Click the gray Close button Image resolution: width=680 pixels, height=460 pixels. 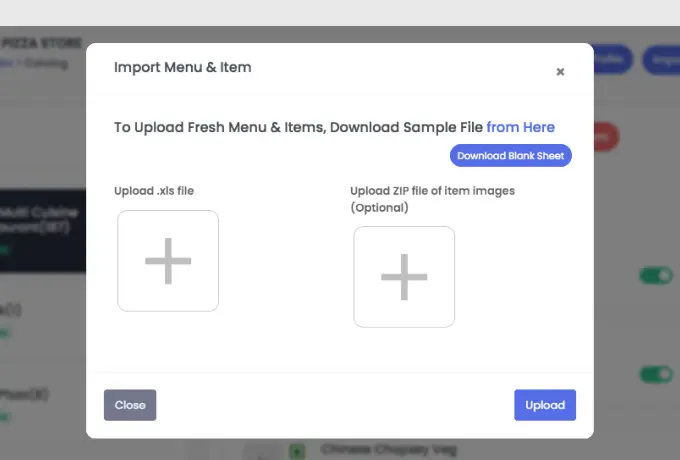pos(130,405)
